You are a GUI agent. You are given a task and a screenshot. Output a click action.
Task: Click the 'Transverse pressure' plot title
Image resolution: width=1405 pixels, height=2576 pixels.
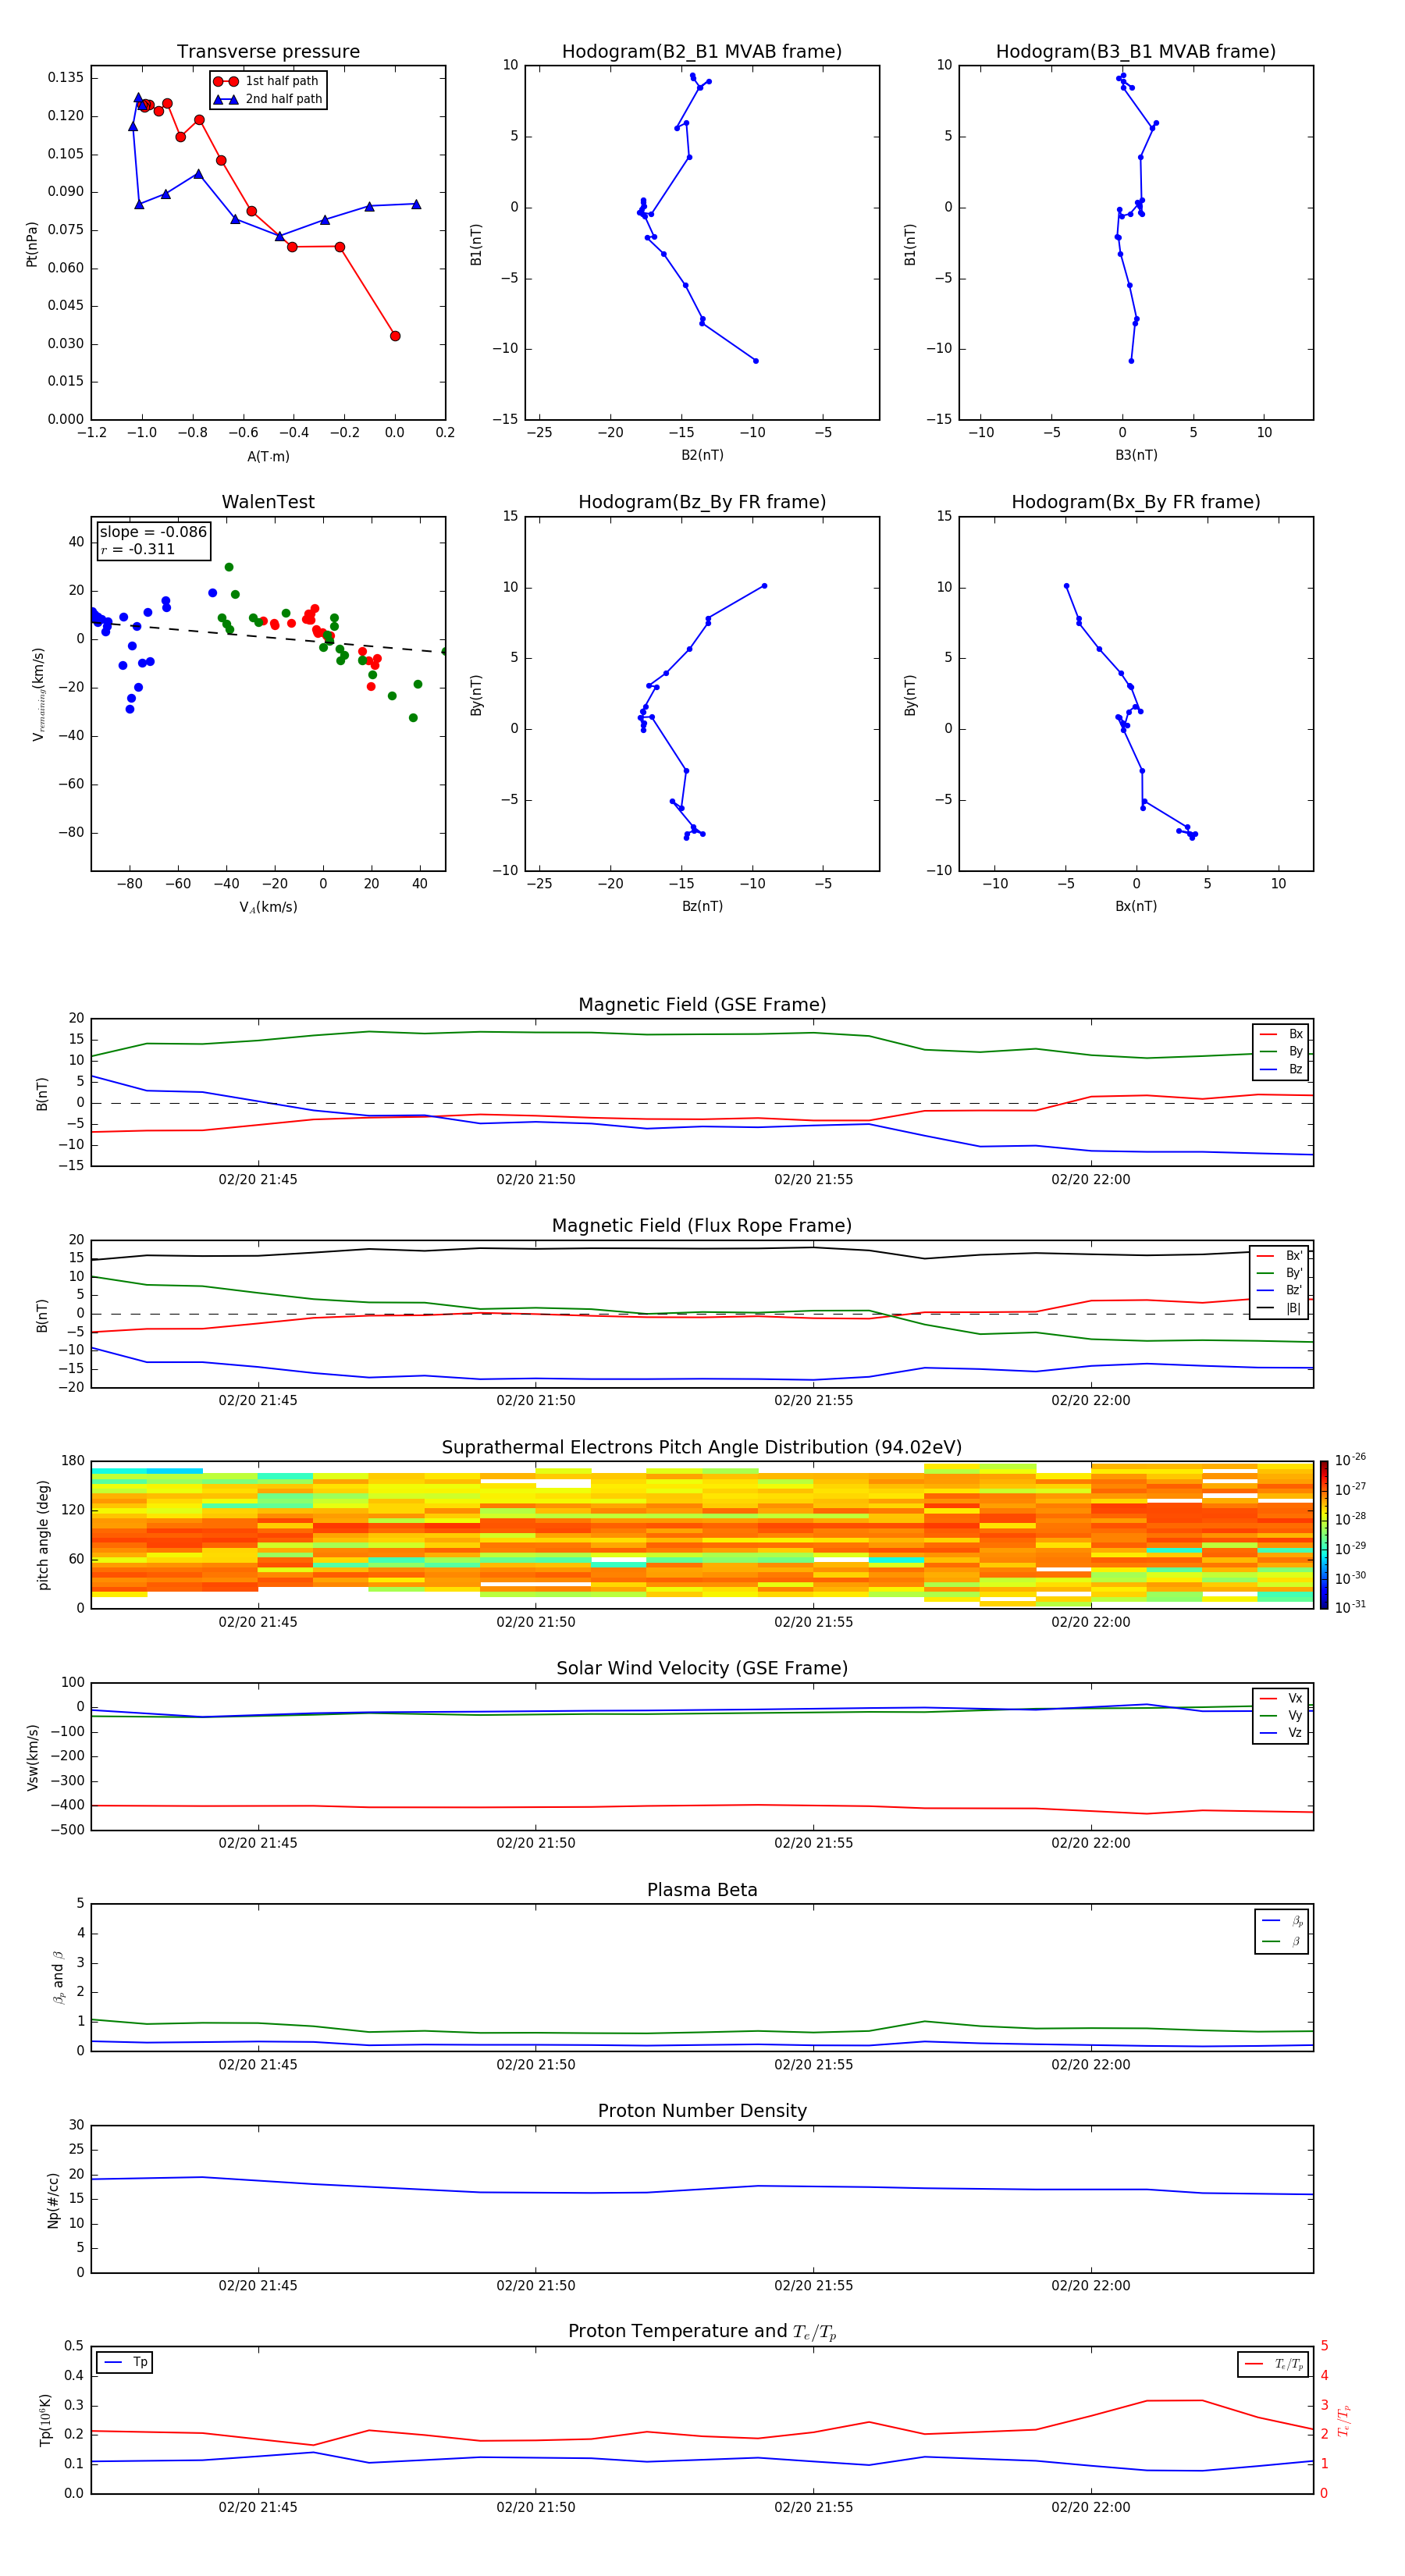(x=268, y=51)
